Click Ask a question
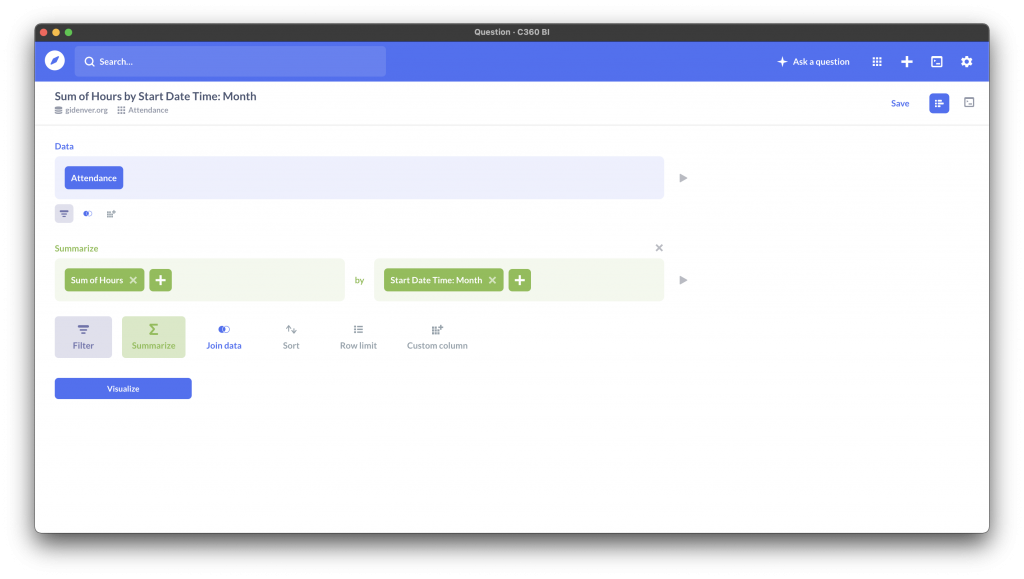The width and height of the screenshot is (1024, 579). [813, 61]
